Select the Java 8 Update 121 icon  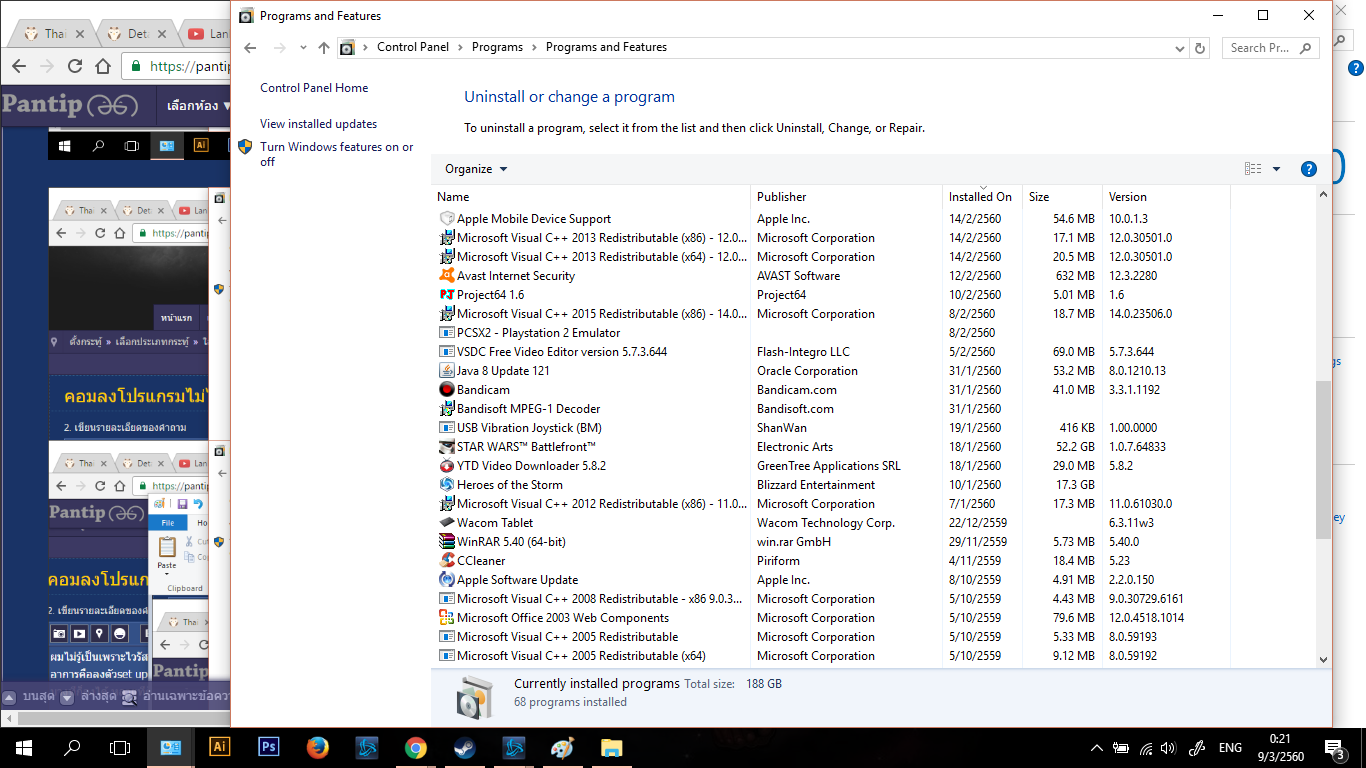[447, 371]
